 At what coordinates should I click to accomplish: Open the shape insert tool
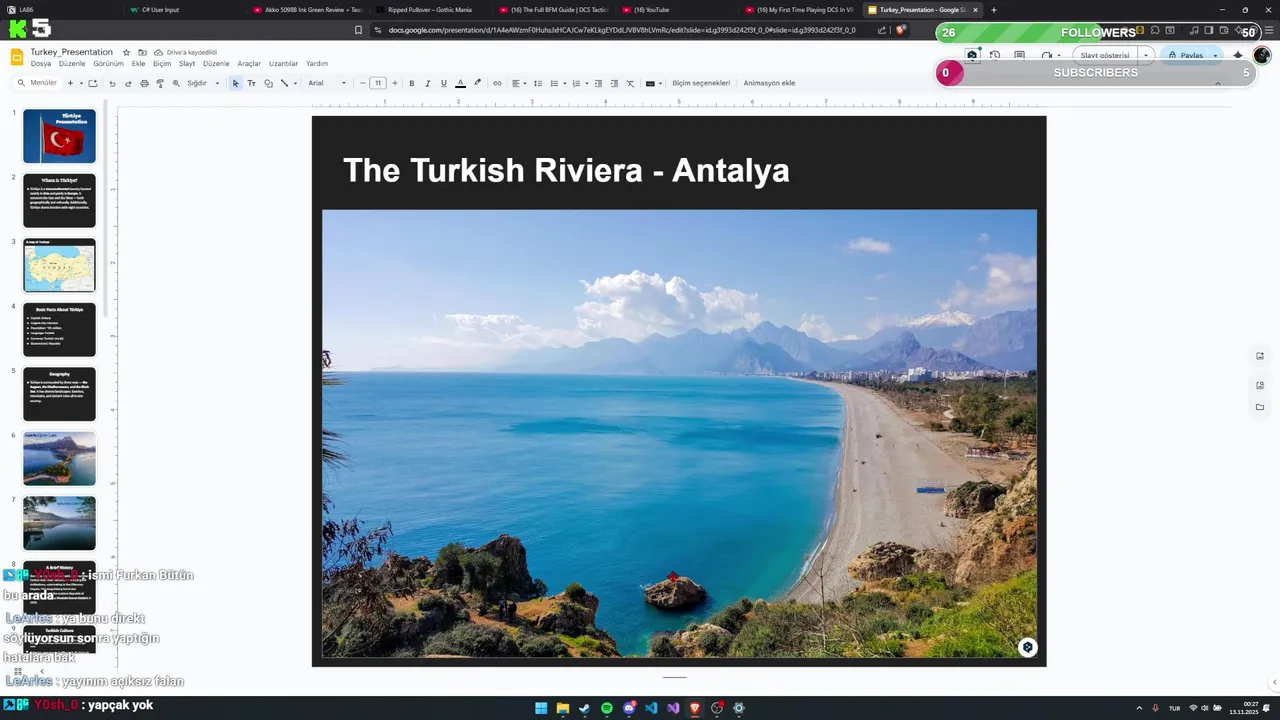[x=268, y=83]
